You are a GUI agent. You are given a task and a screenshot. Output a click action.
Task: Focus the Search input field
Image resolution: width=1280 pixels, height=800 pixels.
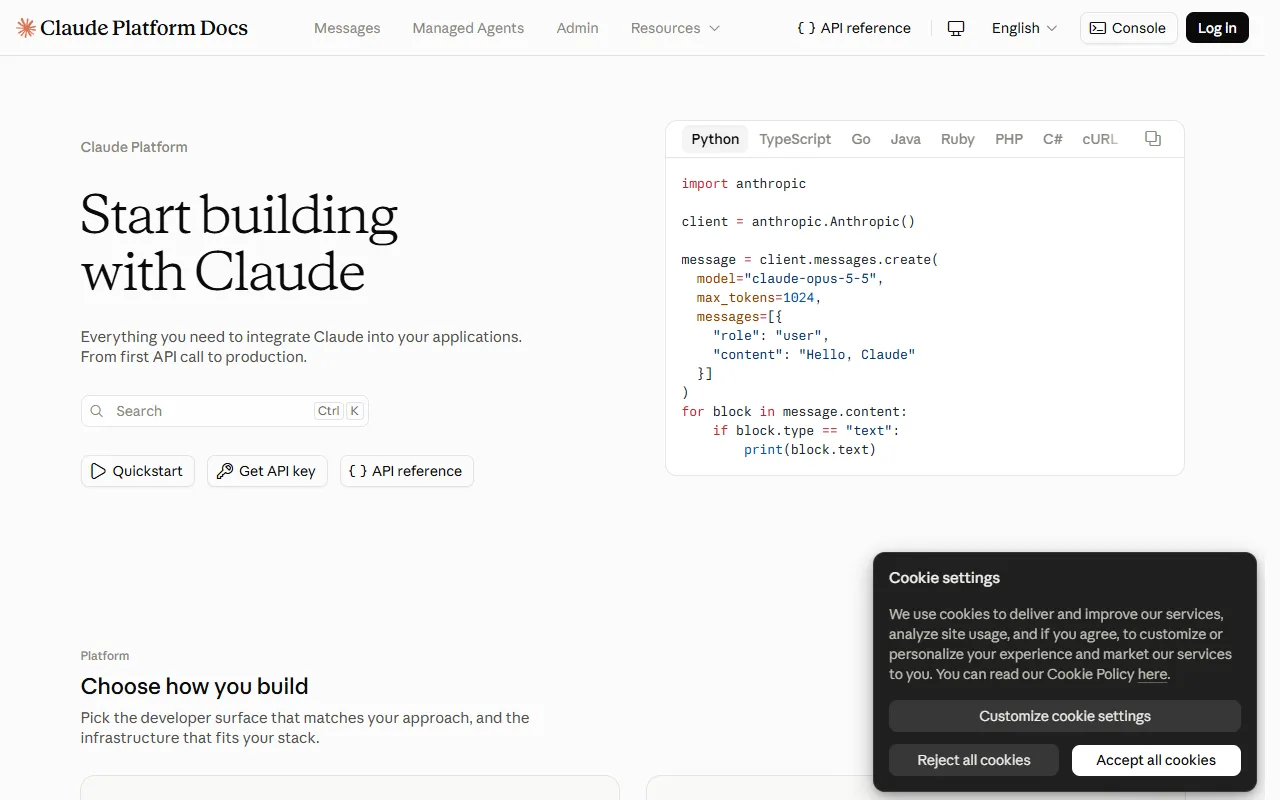(225, 411)
